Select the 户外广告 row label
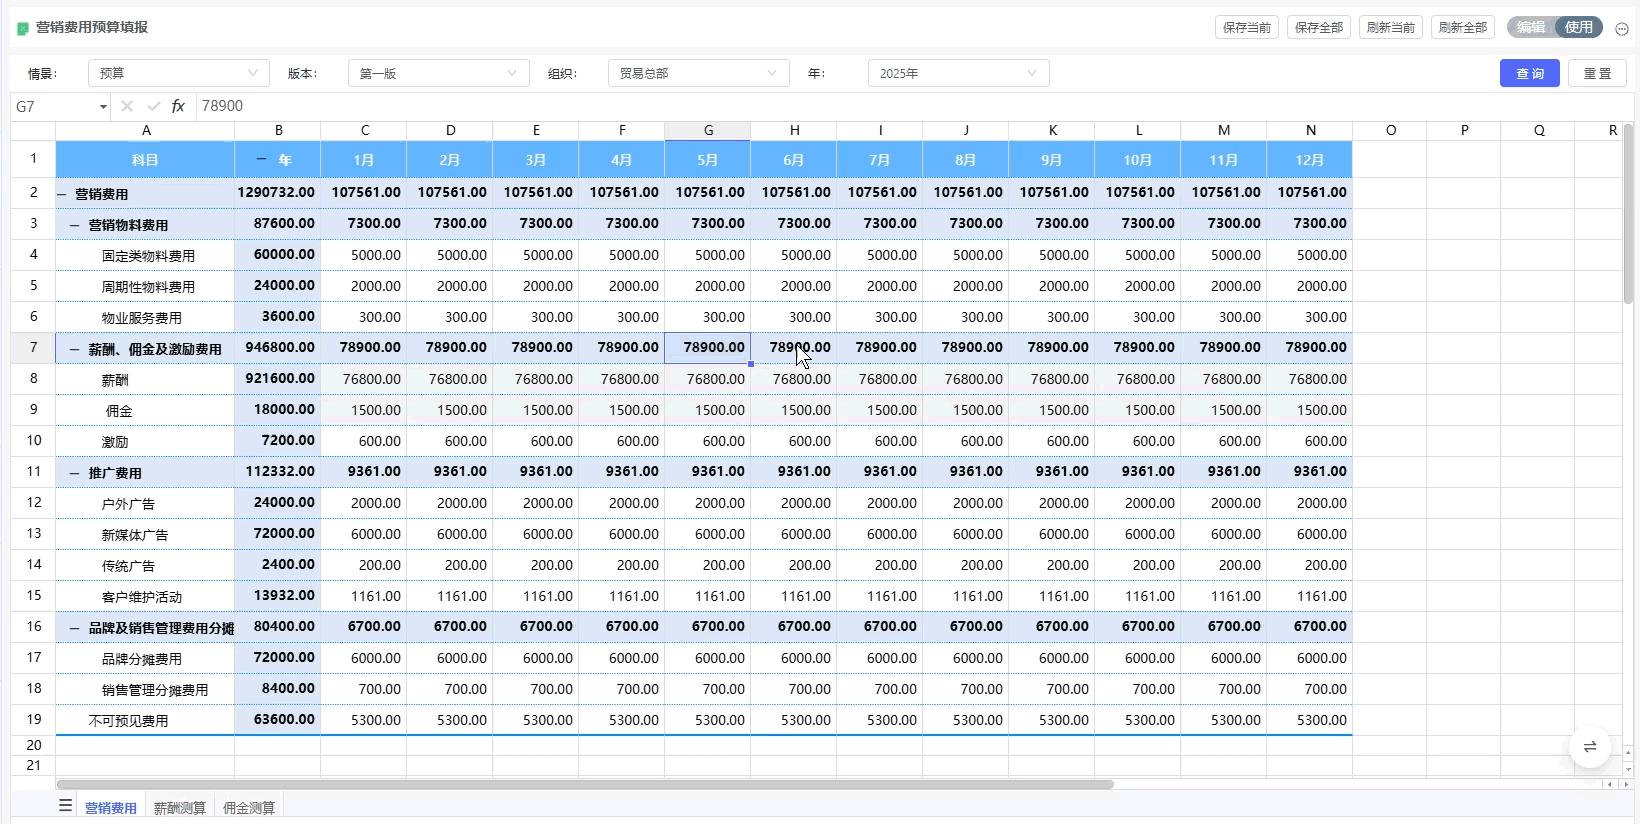Image resolution: width=1640 pixels, height=824 pixels. pyautogui.click(x=128, y=504)
